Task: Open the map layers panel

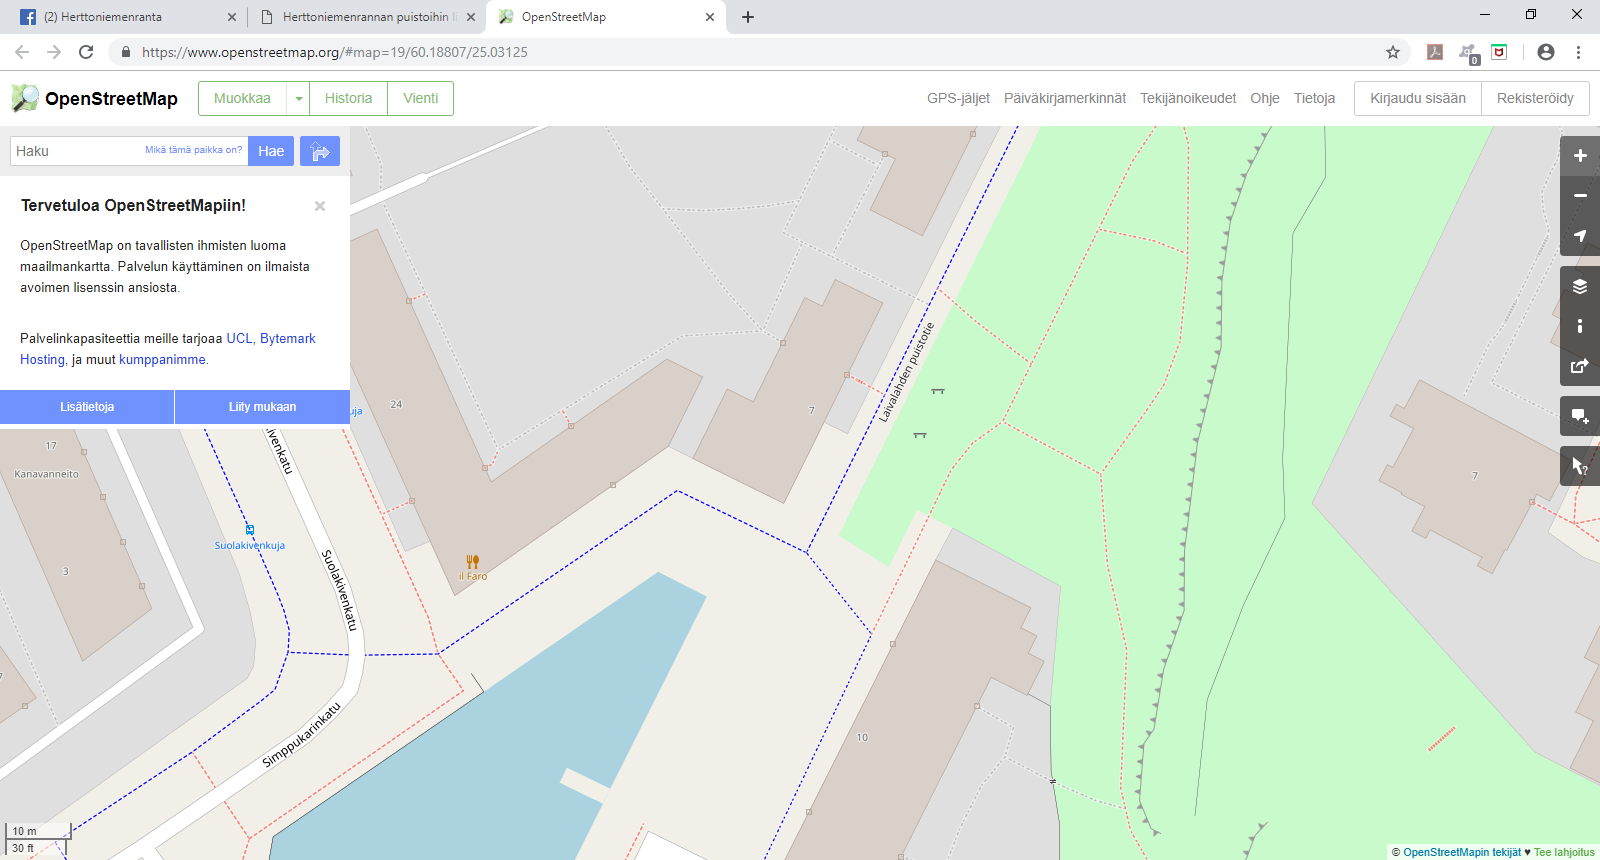Action: pyautogui.click(x=1580, y=287)
